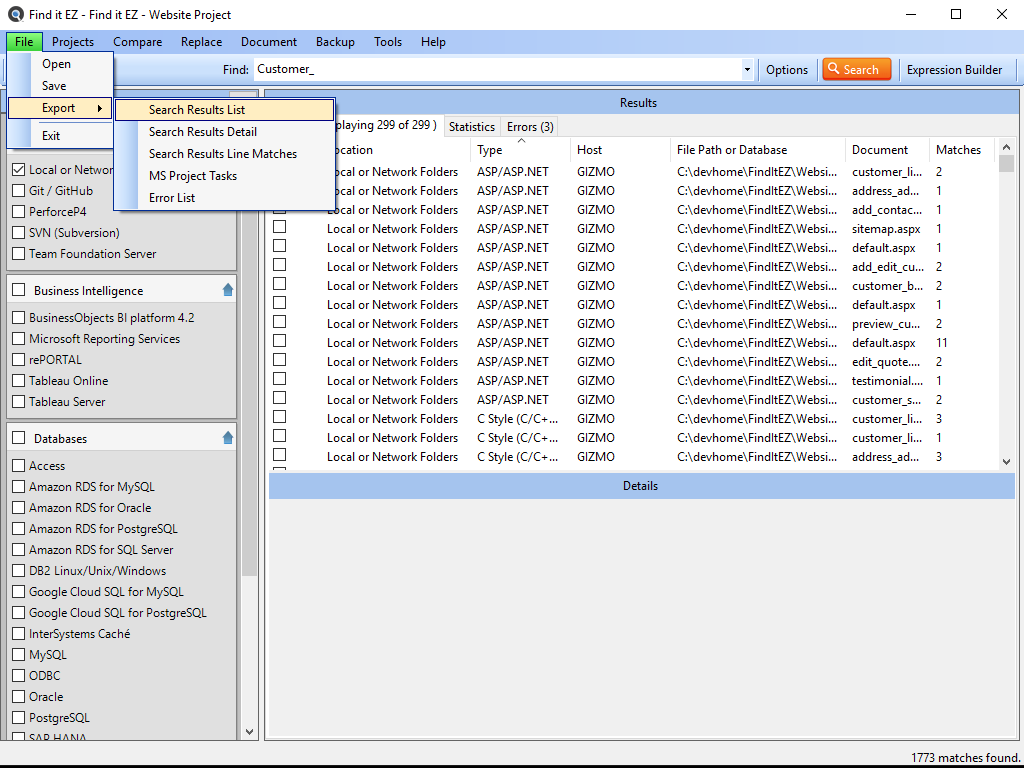Export the Search Results List
Screen dimensions: 1024x768
pyautogui.click(x=225, y=110)
